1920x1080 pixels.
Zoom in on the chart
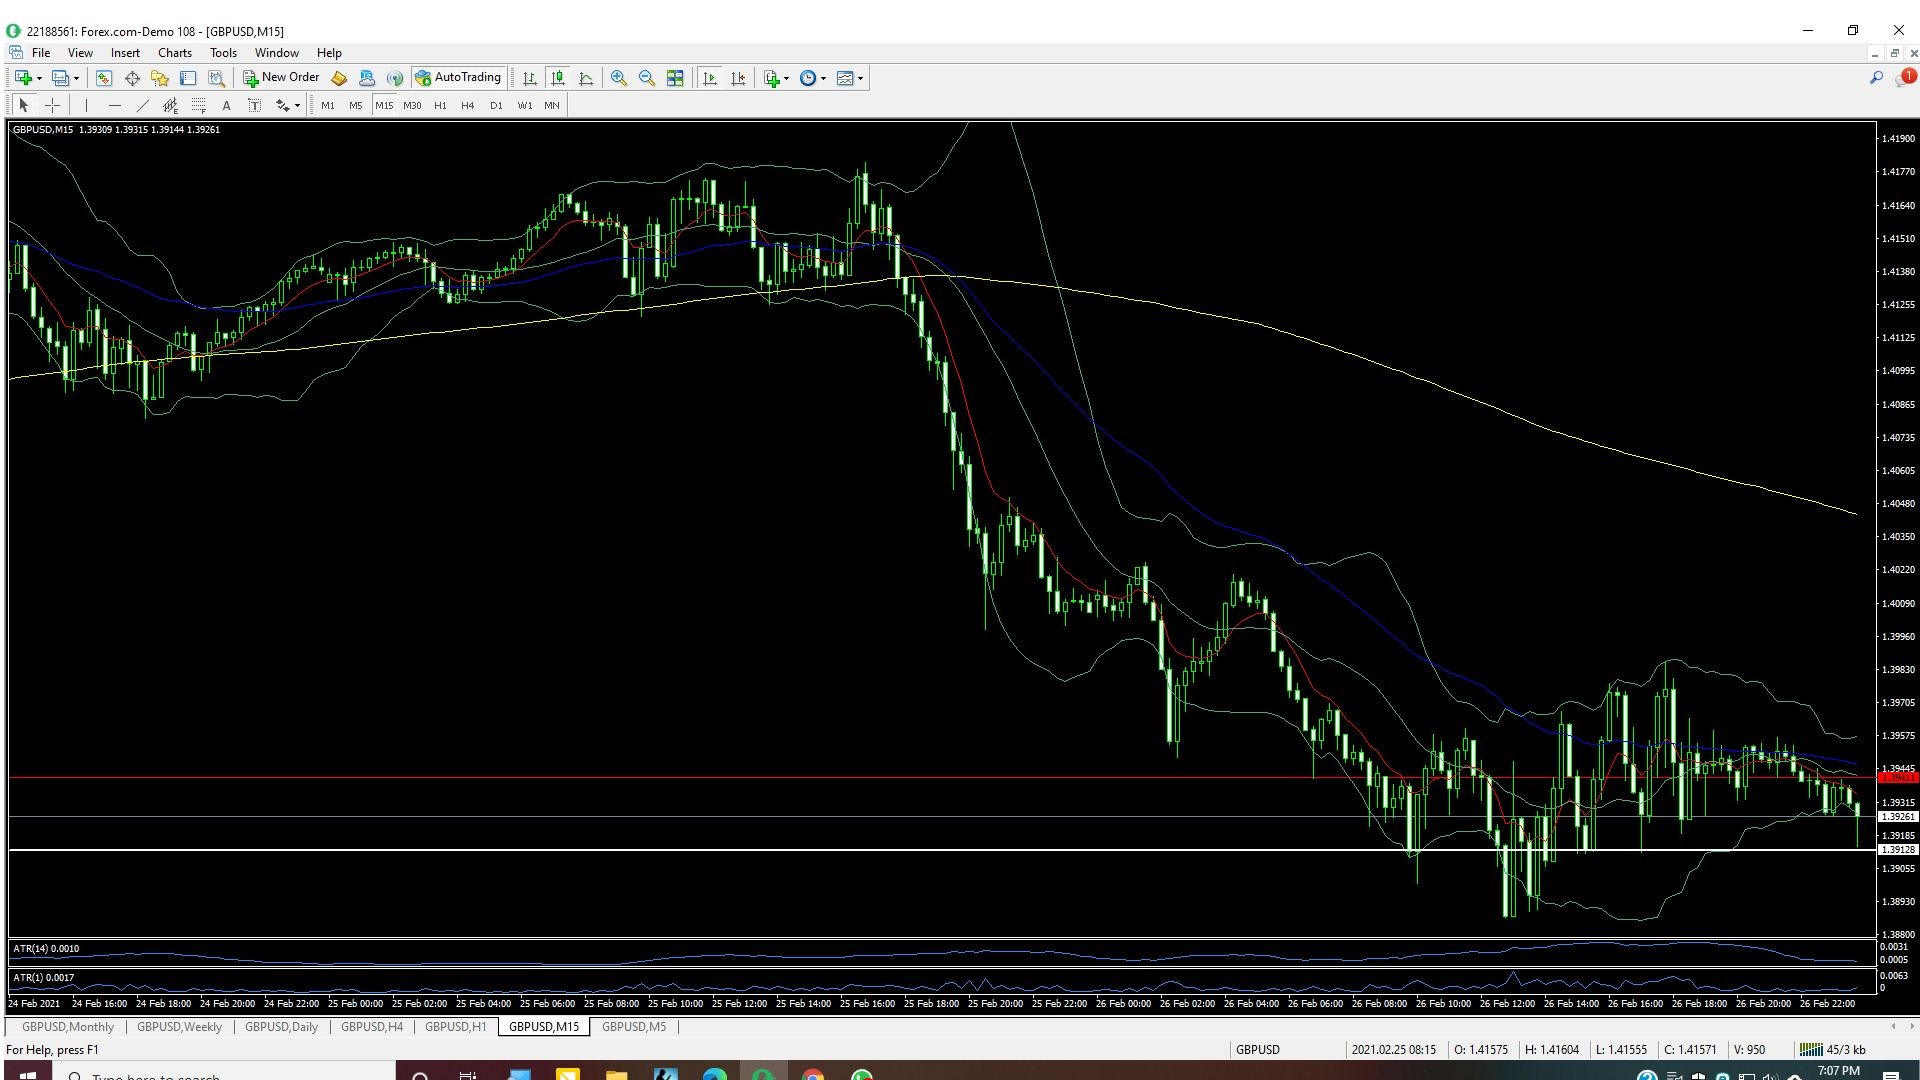click(619, 78)
